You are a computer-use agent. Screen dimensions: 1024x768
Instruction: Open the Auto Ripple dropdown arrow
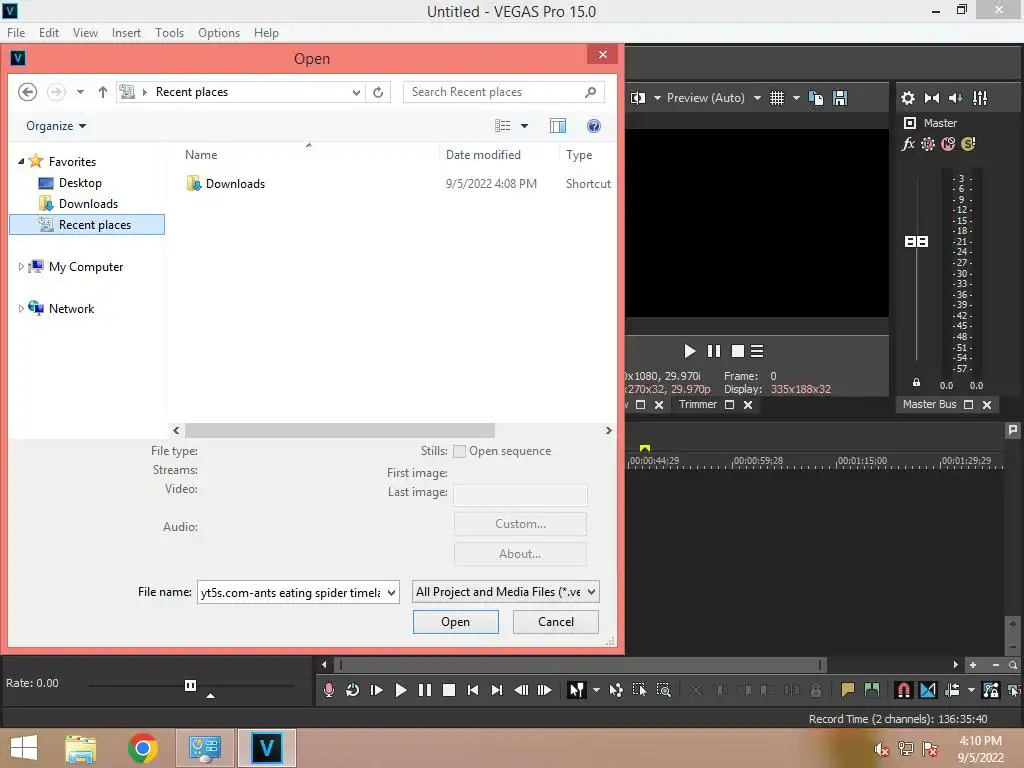pyautogui.click(x=971, y=690)
